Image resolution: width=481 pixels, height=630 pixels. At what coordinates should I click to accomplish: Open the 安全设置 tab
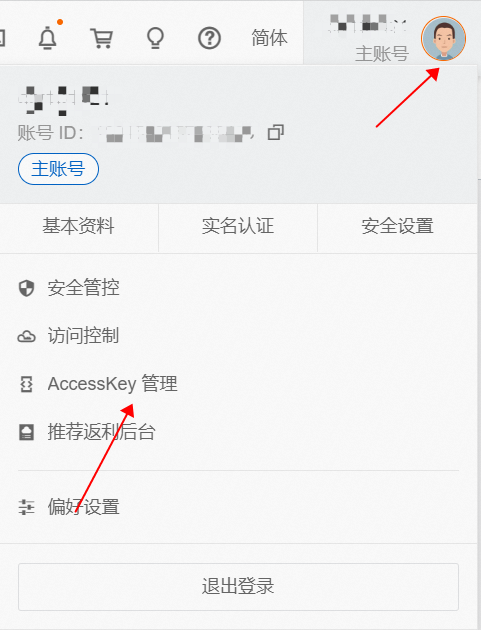(x=397, y=226)
